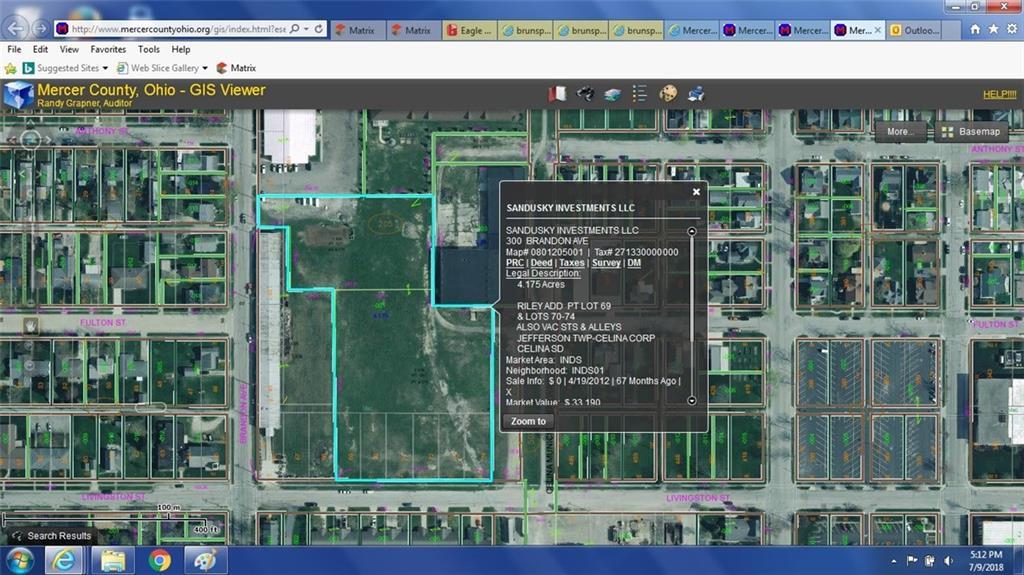Open the browser settings gear icon
1024x575 pixels.
[x=1012, y=29]
